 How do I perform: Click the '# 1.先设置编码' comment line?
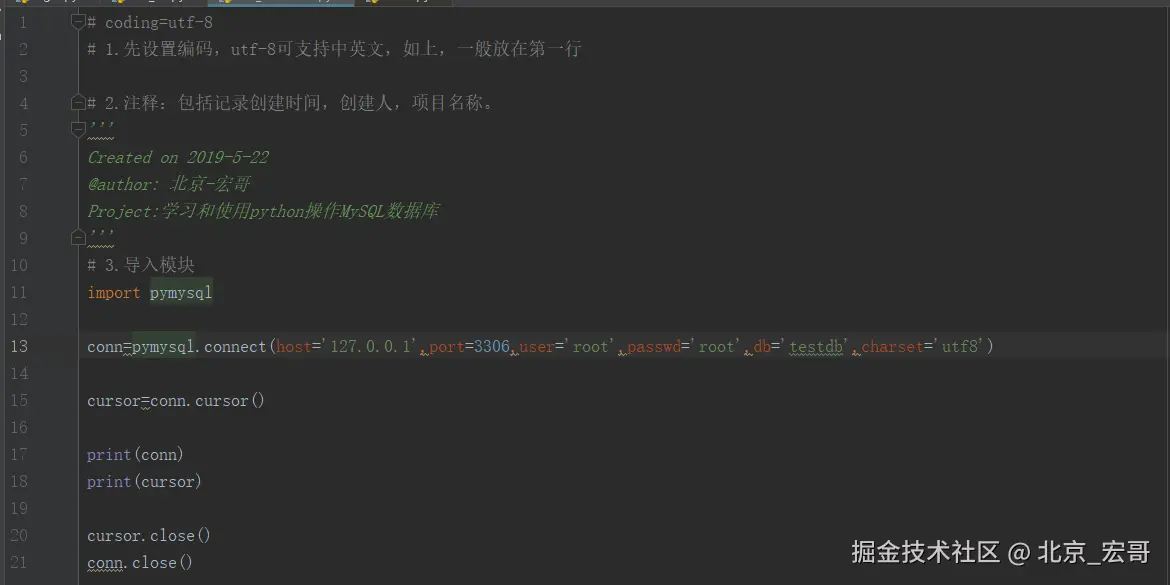334,49
